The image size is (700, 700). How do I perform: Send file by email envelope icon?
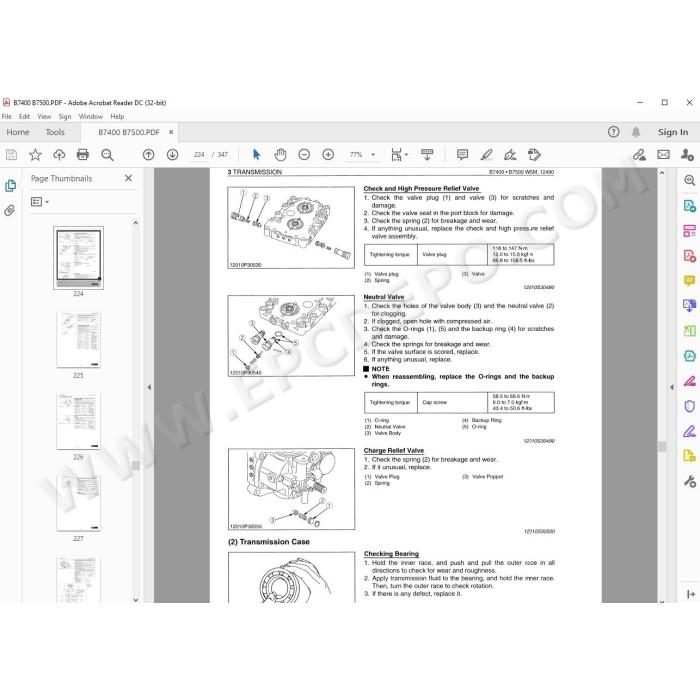click(x=663, y=154)
